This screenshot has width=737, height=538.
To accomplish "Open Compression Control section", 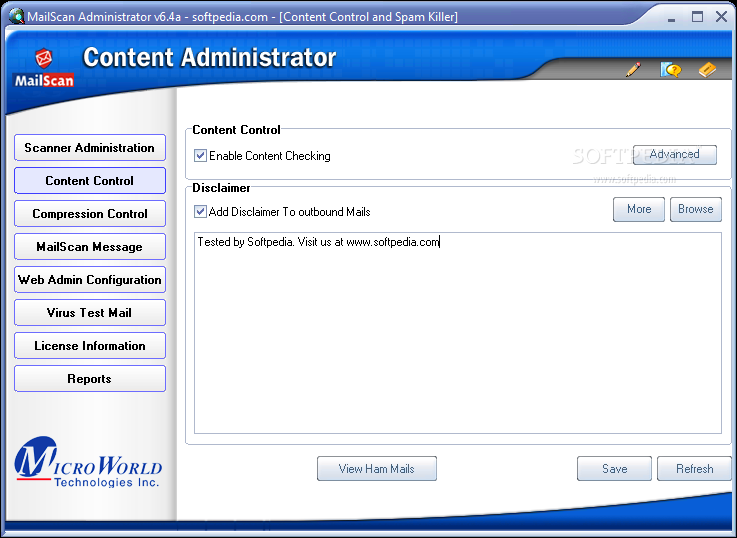I will pyautogui.click(x=90, y=213).
